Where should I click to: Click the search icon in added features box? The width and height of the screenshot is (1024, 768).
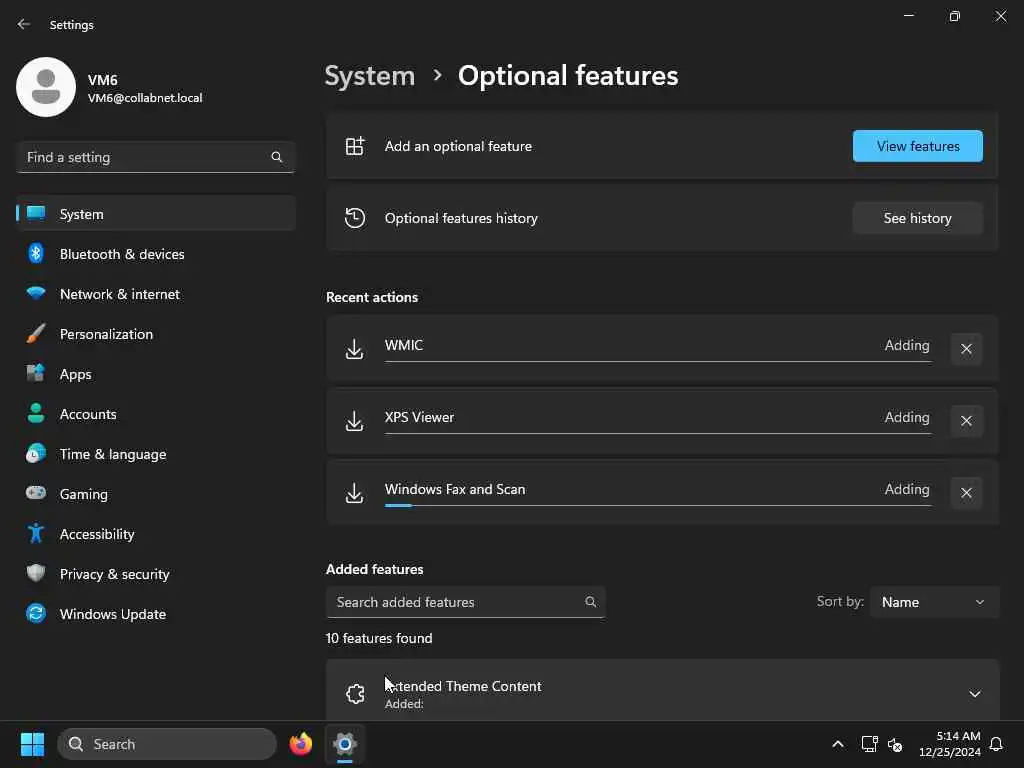click(x=590, y=602)
